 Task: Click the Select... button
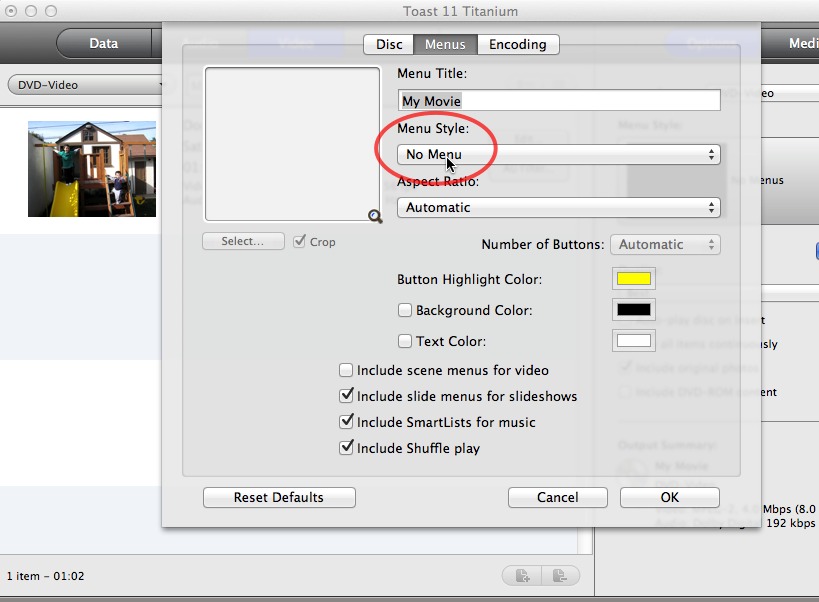[x=243, y=241]
